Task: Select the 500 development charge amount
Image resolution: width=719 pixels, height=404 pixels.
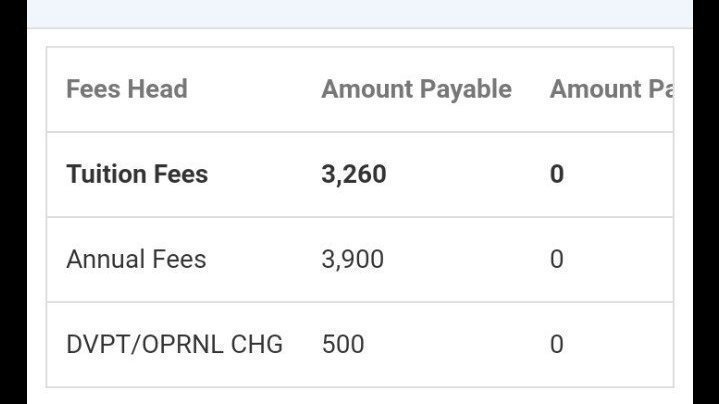Action: (x=343, y=344)
